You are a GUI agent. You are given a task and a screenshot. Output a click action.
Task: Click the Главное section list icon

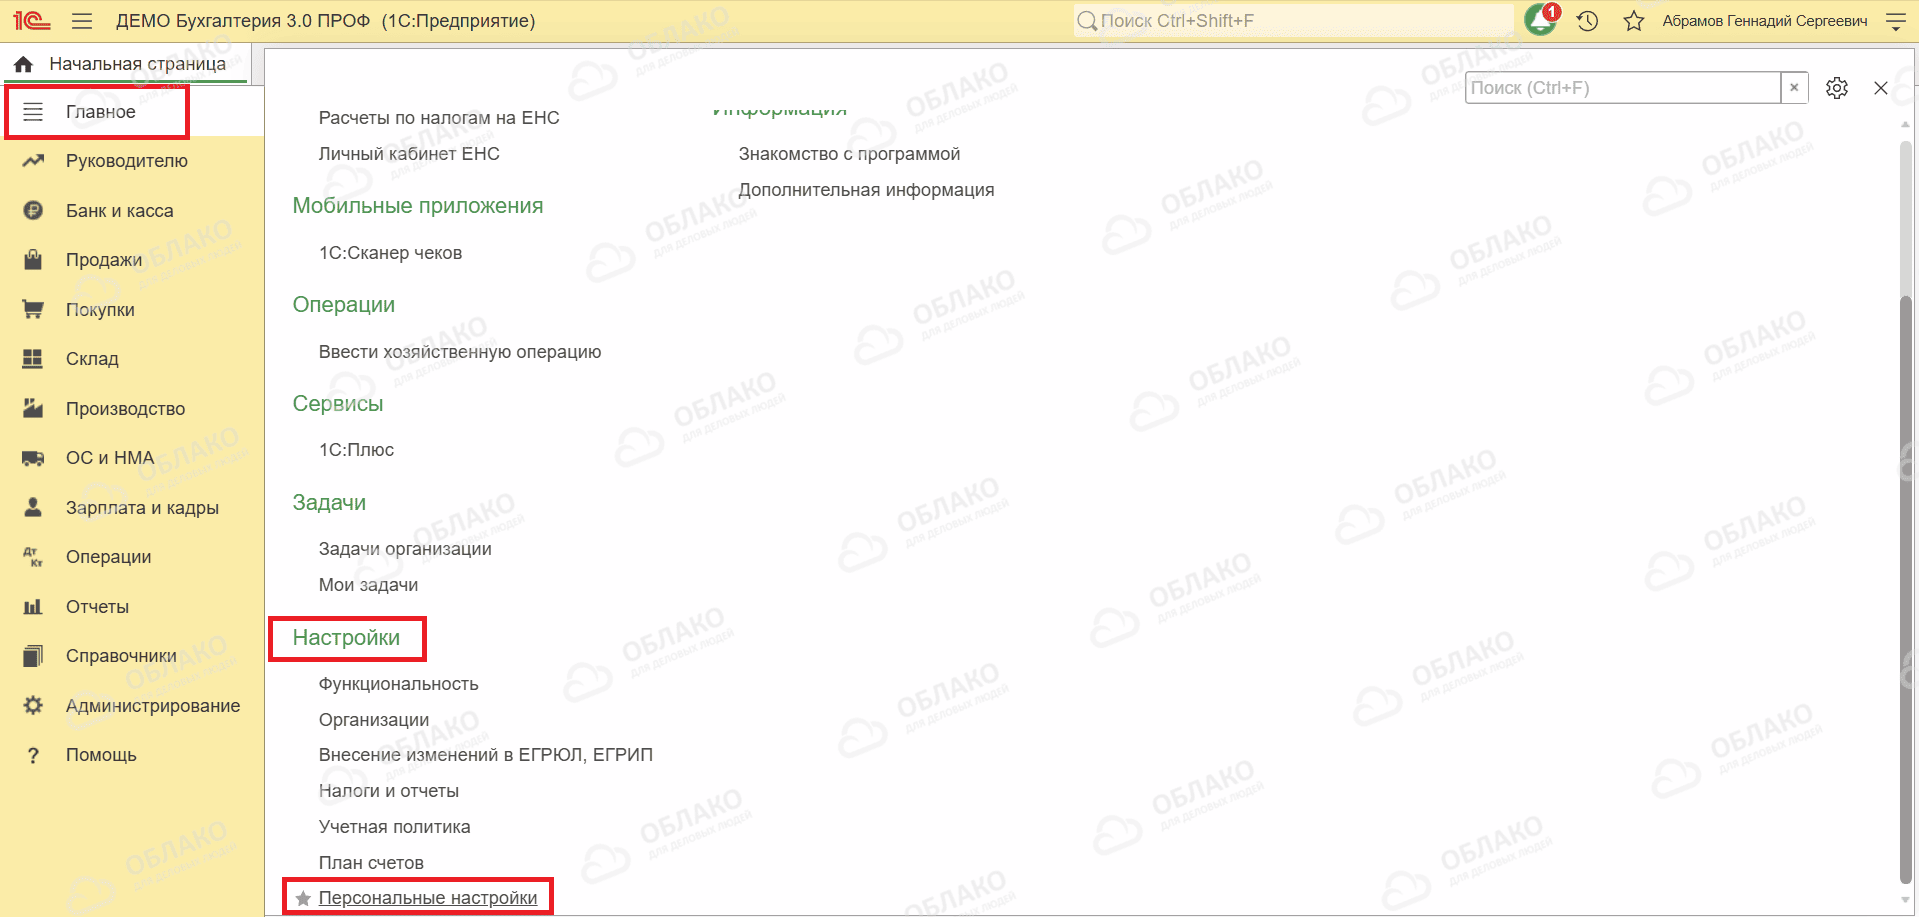point(33,112)
